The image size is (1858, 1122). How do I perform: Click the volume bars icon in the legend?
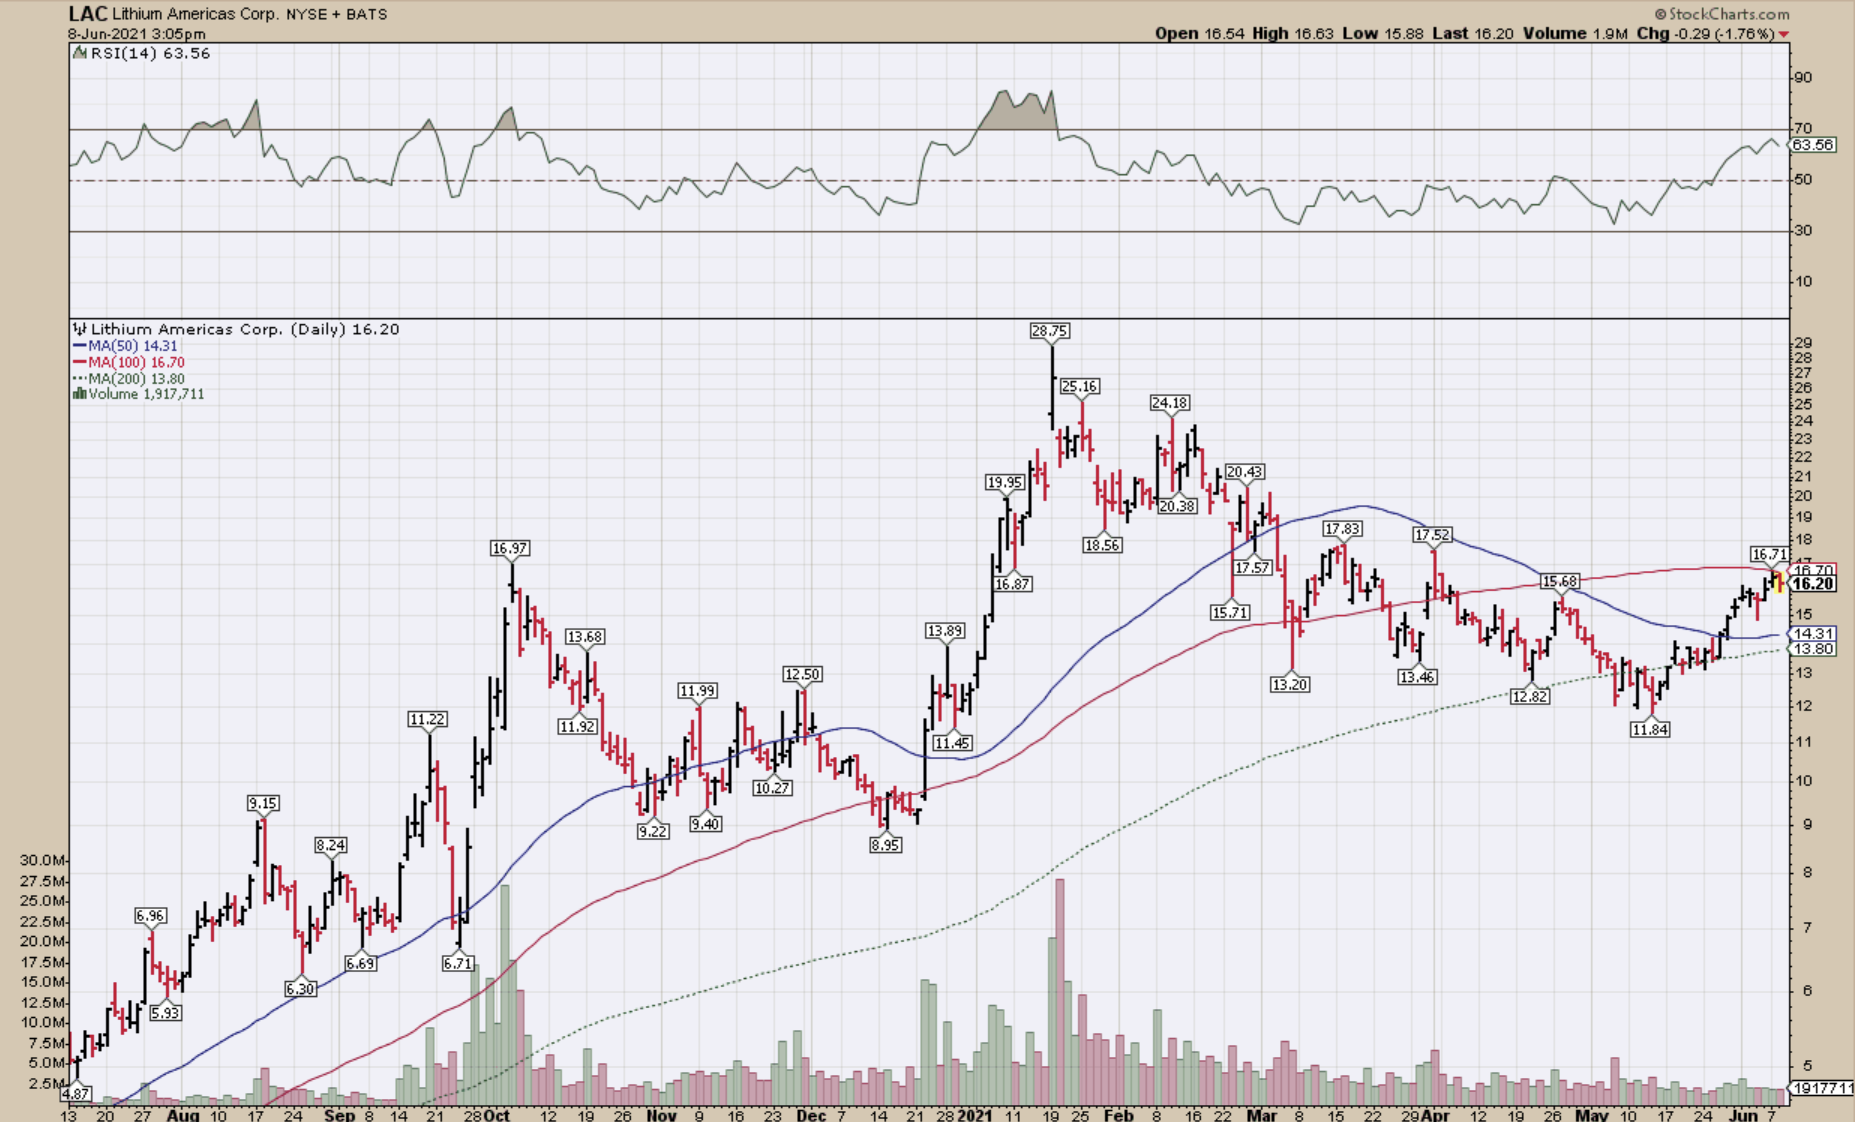pyautogui.click(x=79, y=394)
